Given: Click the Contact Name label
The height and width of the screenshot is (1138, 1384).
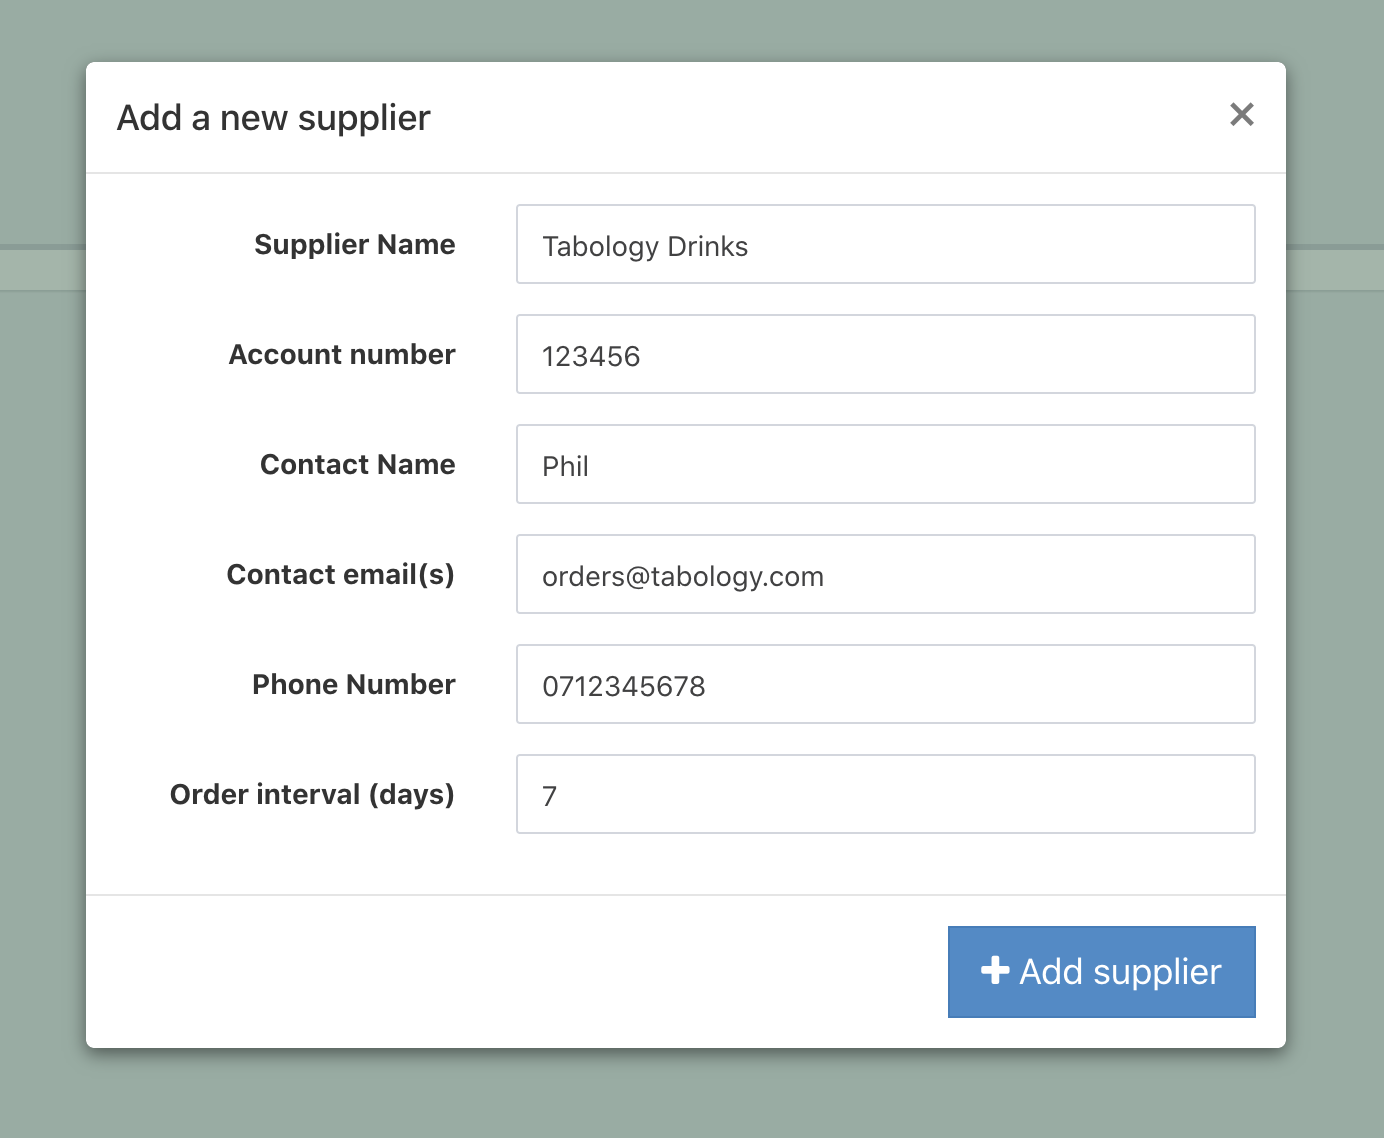Looking at the screenshot, I should [x=357, y=465].
